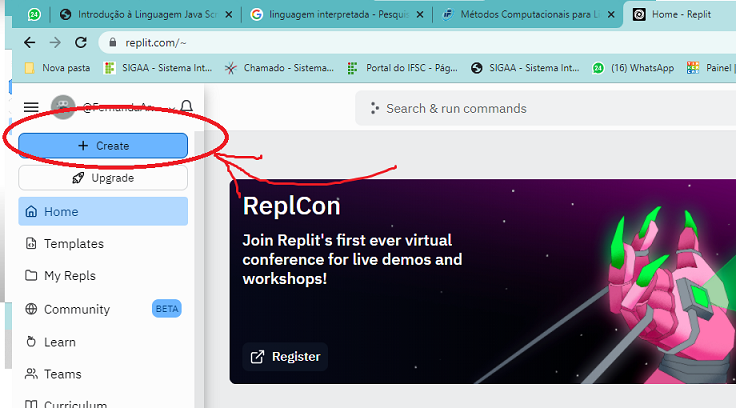Click the notifications bell icon
This screenshot has width=736, height=408.
point(186,107)
